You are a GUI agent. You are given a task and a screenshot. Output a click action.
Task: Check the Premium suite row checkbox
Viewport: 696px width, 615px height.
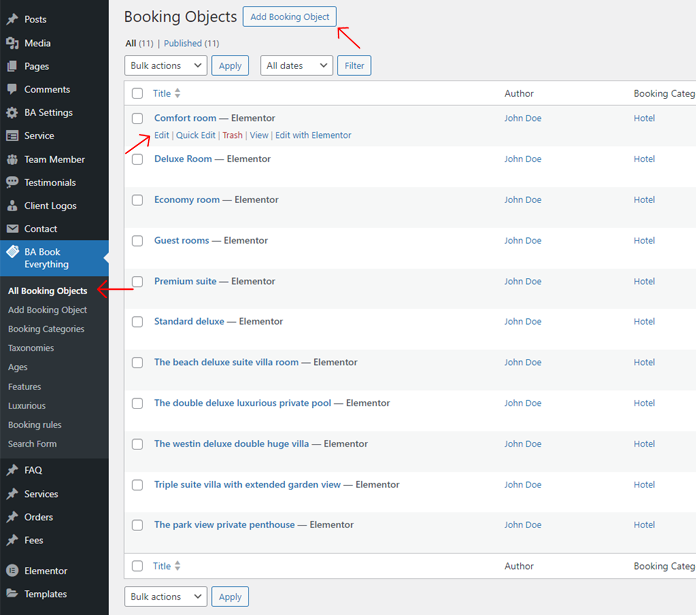pos(138,281)
